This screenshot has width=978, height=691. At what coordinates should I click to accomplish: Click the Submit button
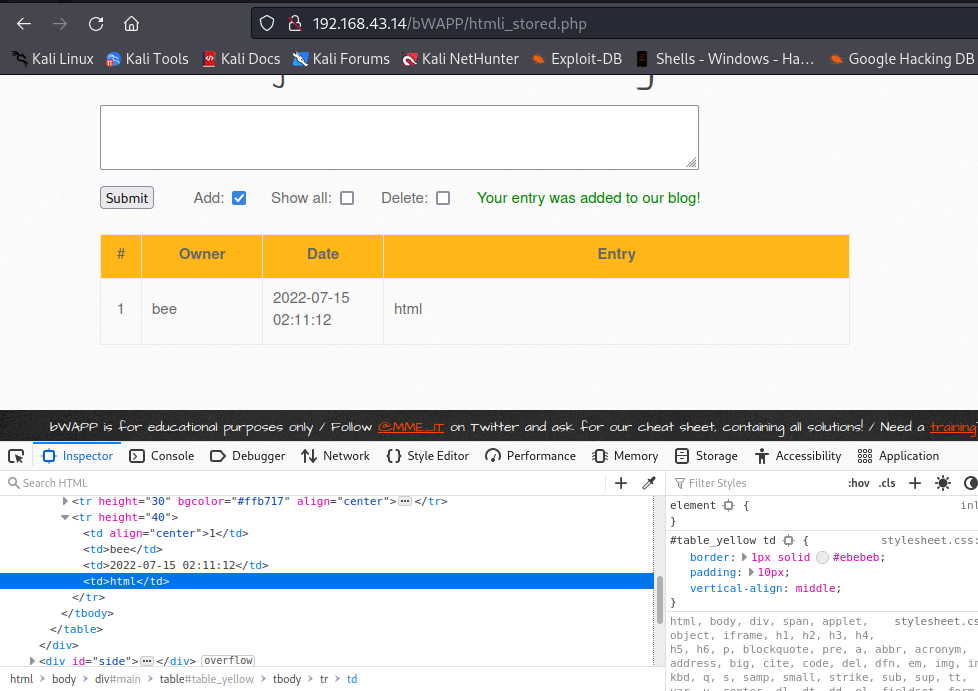127,198
